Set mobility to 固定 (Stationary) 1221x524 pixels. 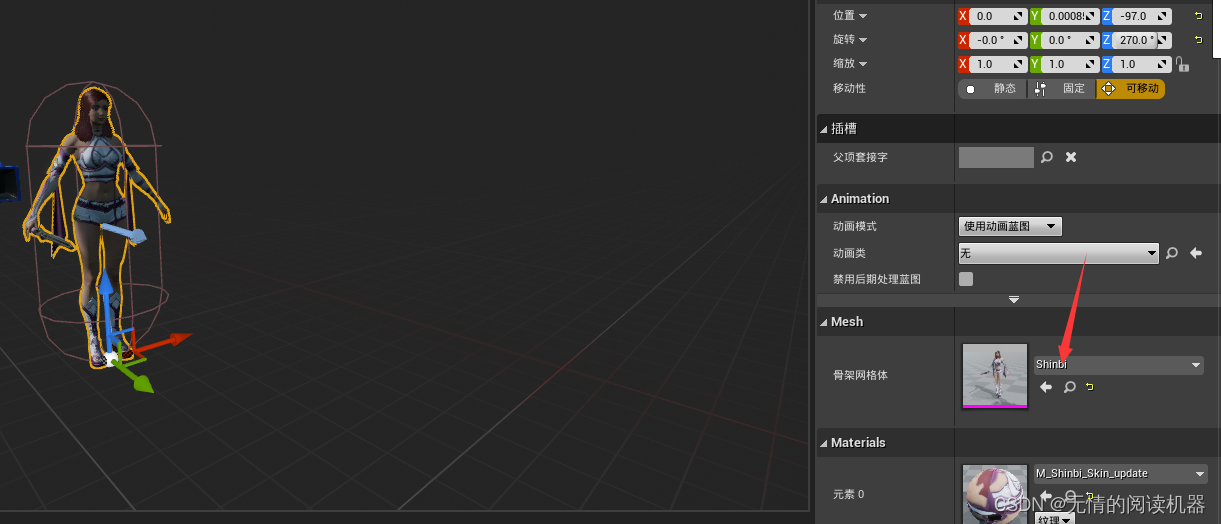pos(1061,89)
